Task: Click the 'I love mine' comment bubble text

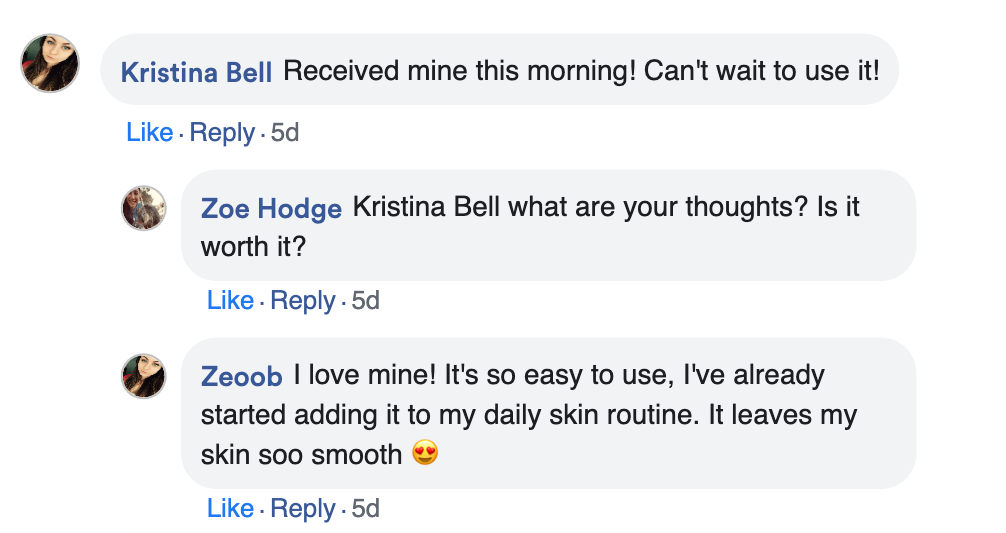Action: coord(529,414)
